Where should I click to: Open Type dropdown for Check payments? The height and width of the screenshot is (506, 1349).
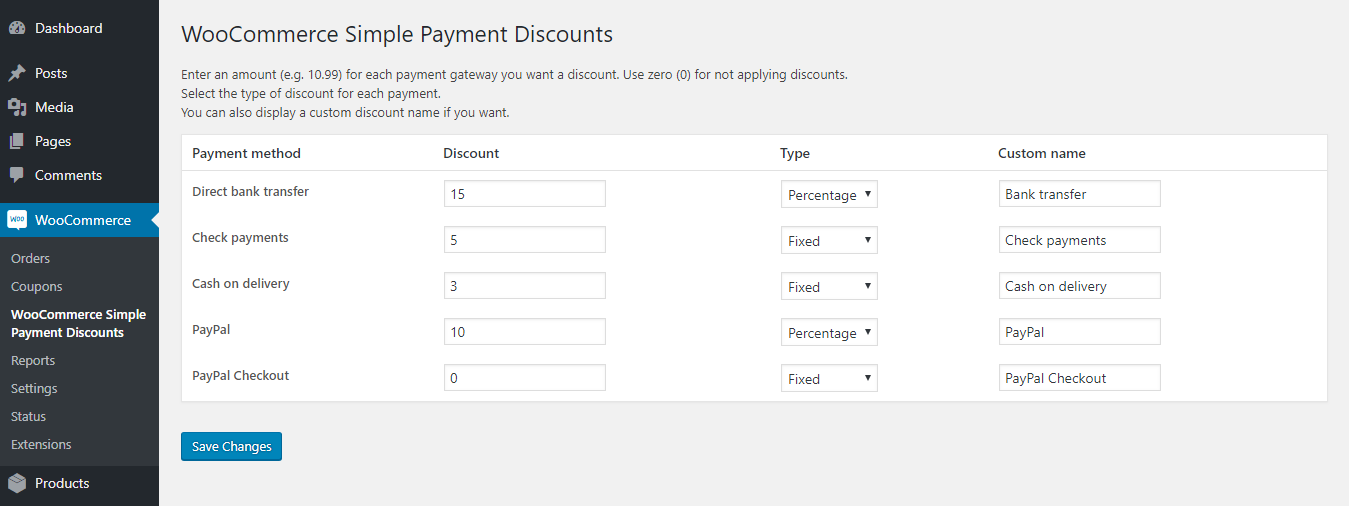pyautogui.click(x=829, y=241)
